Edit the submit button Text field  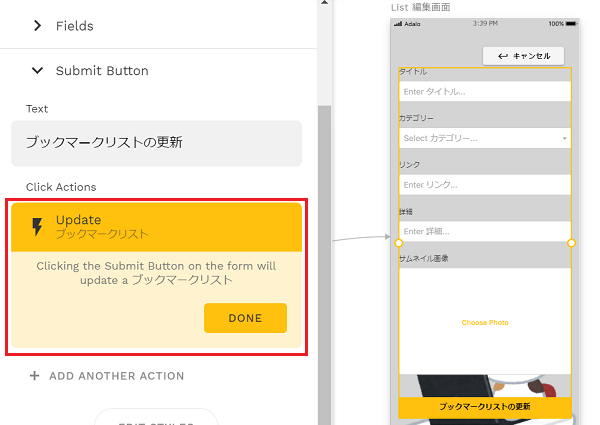tap(157, 143)
